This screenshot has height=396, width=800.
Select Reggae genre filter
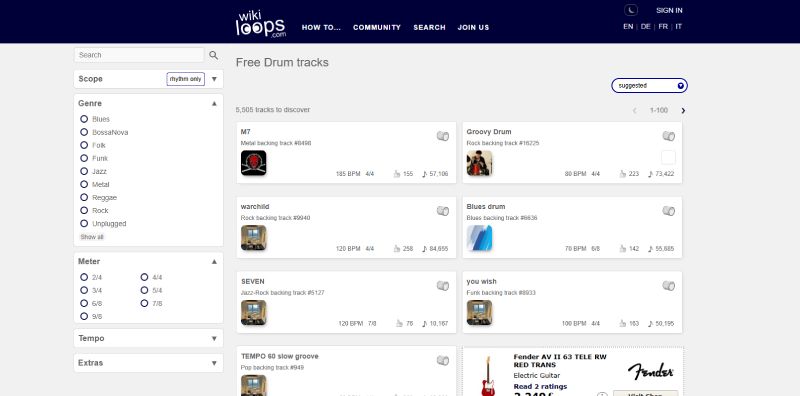pyautogui.click(x=84, y=197)
